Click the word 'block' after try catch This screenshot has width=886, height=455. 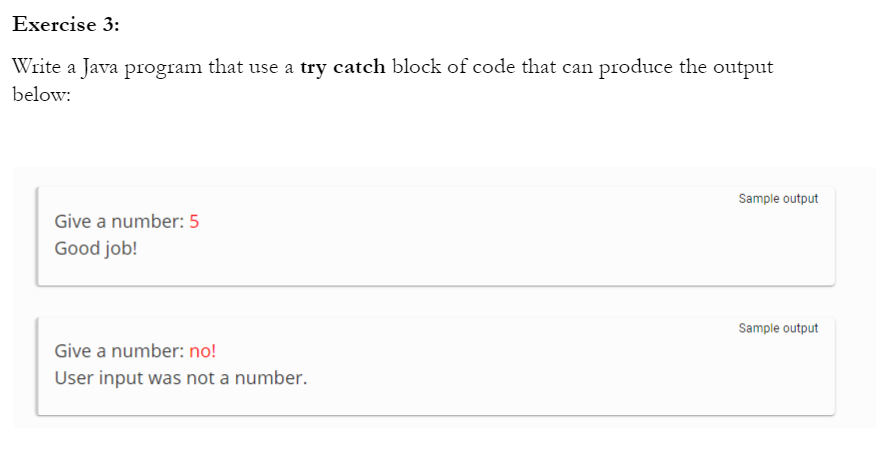(416, 67)
